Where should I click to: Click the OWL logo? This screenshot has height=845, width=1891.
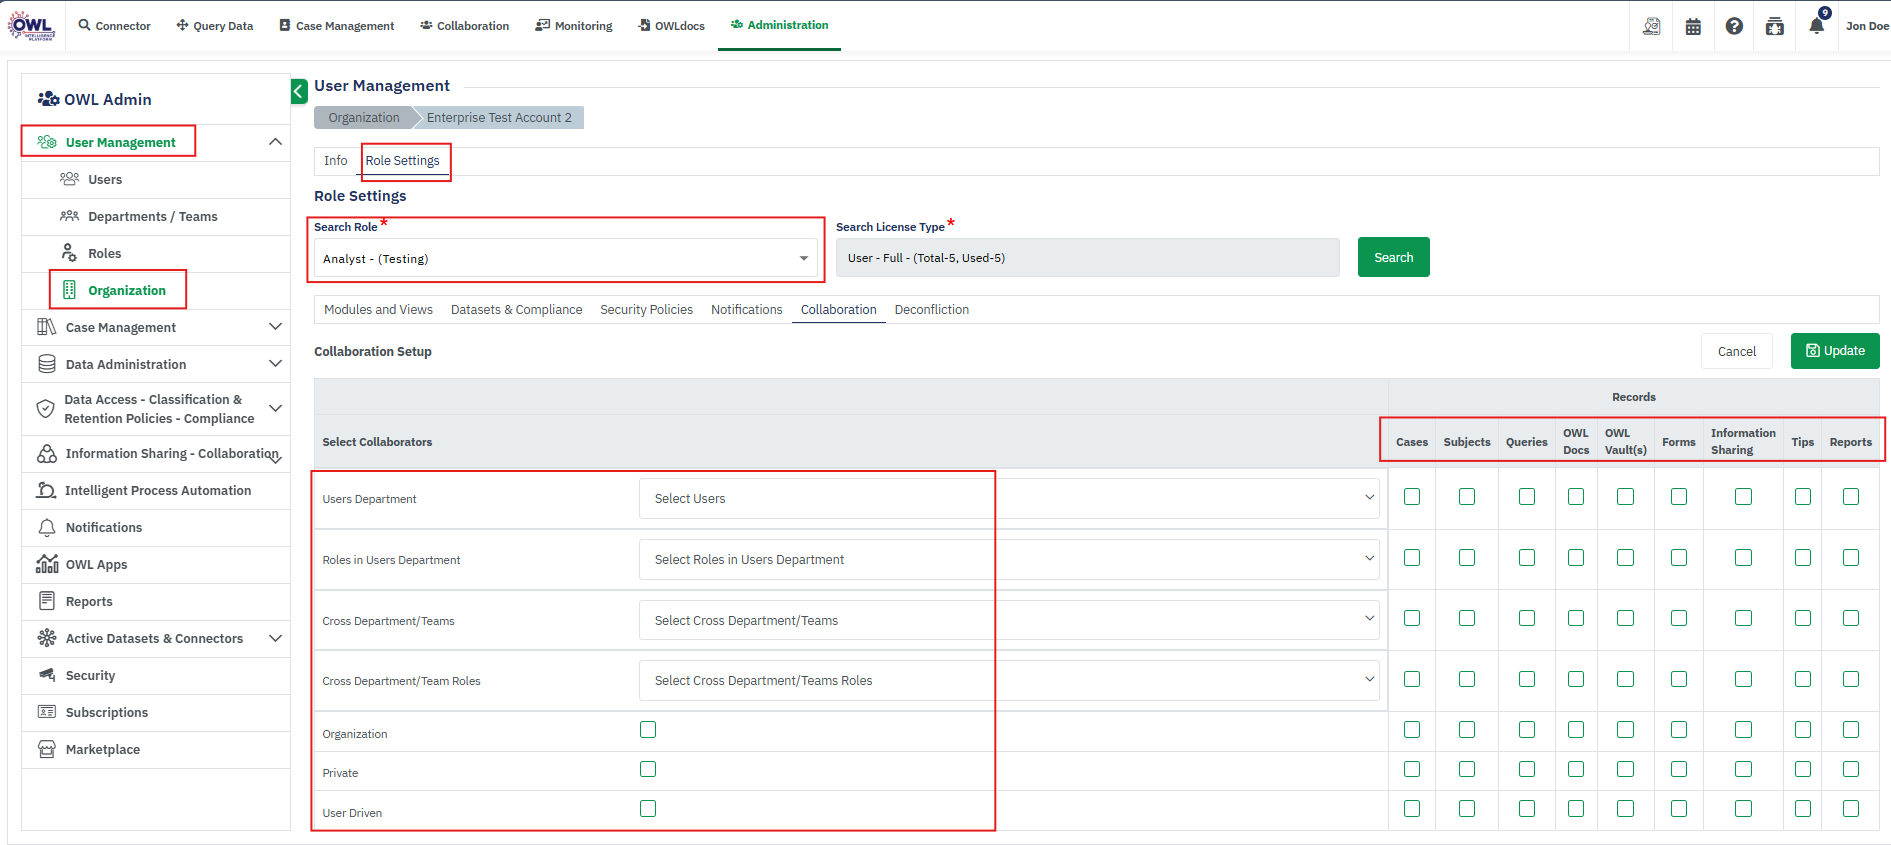(x=31, y=26)
